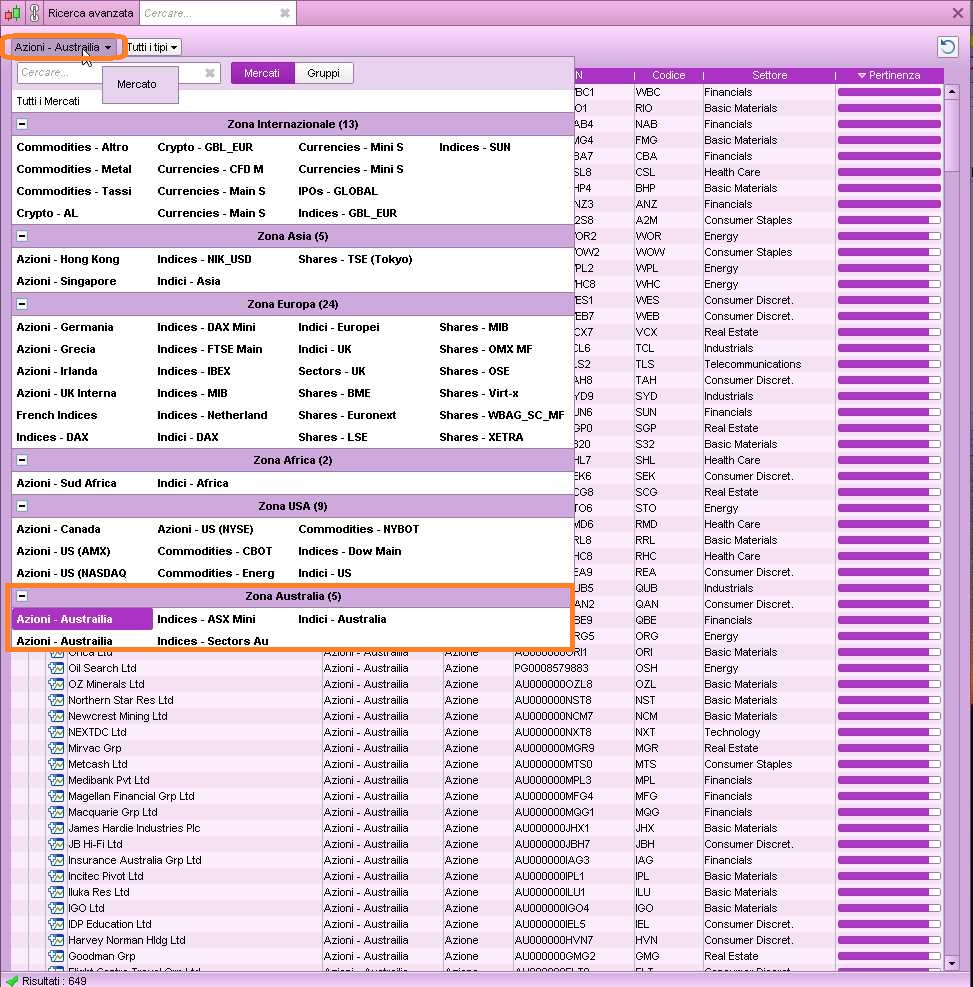Image resolution: width=973 pixels, height=987 pixels.
Task: Choose Shares - XETRA market
Action: tap(481, 437)
